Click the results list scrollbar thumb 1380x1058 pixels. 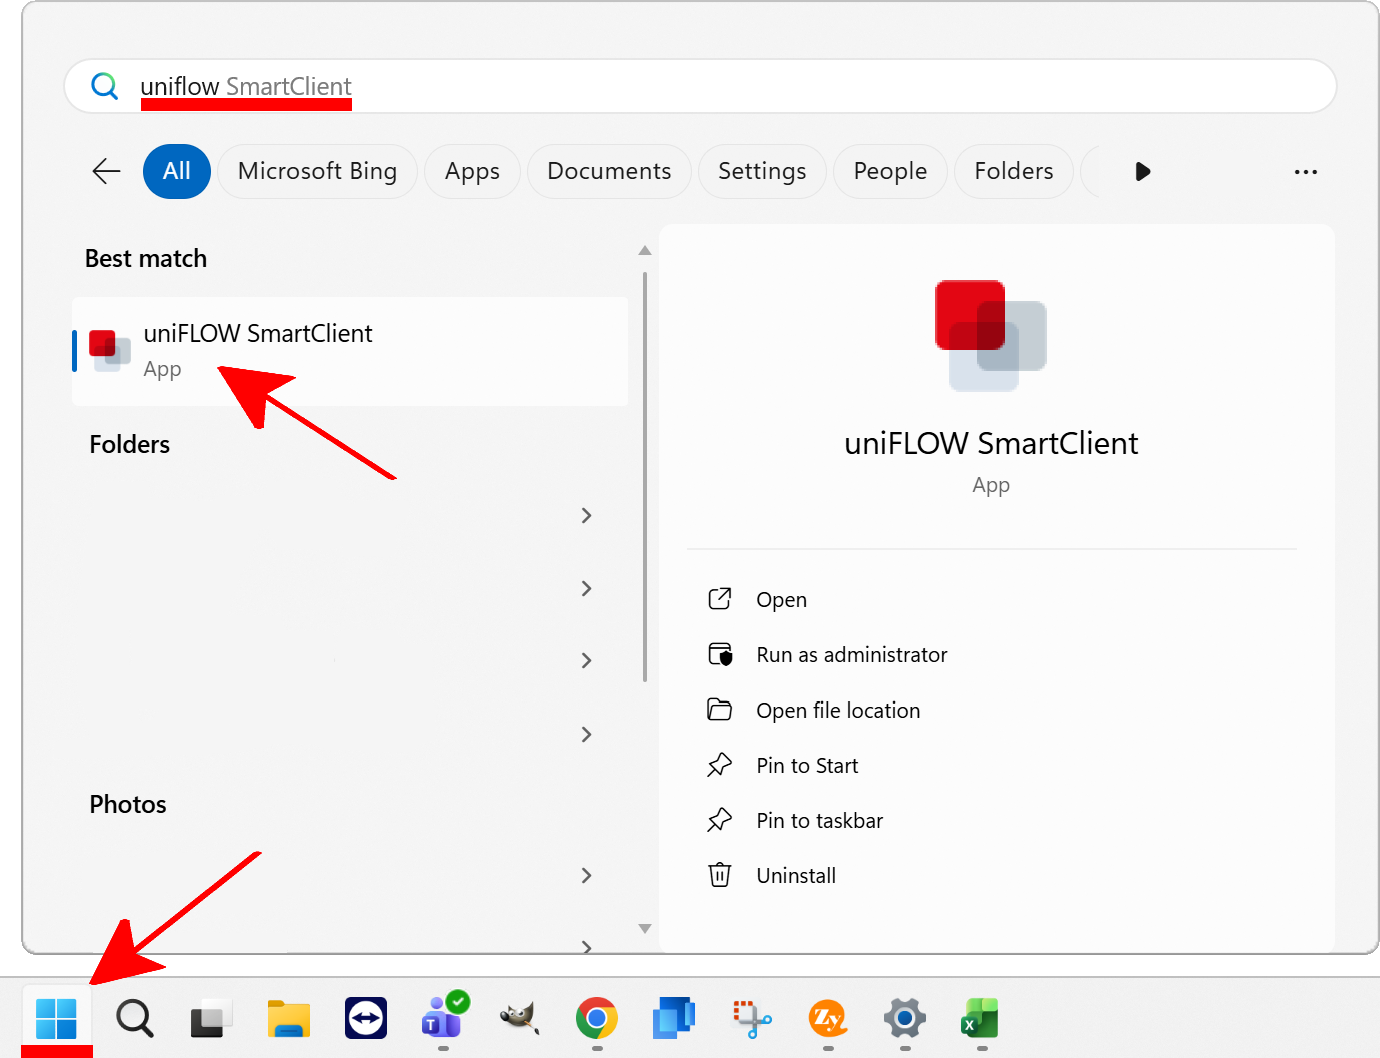(x=645, y=477)
